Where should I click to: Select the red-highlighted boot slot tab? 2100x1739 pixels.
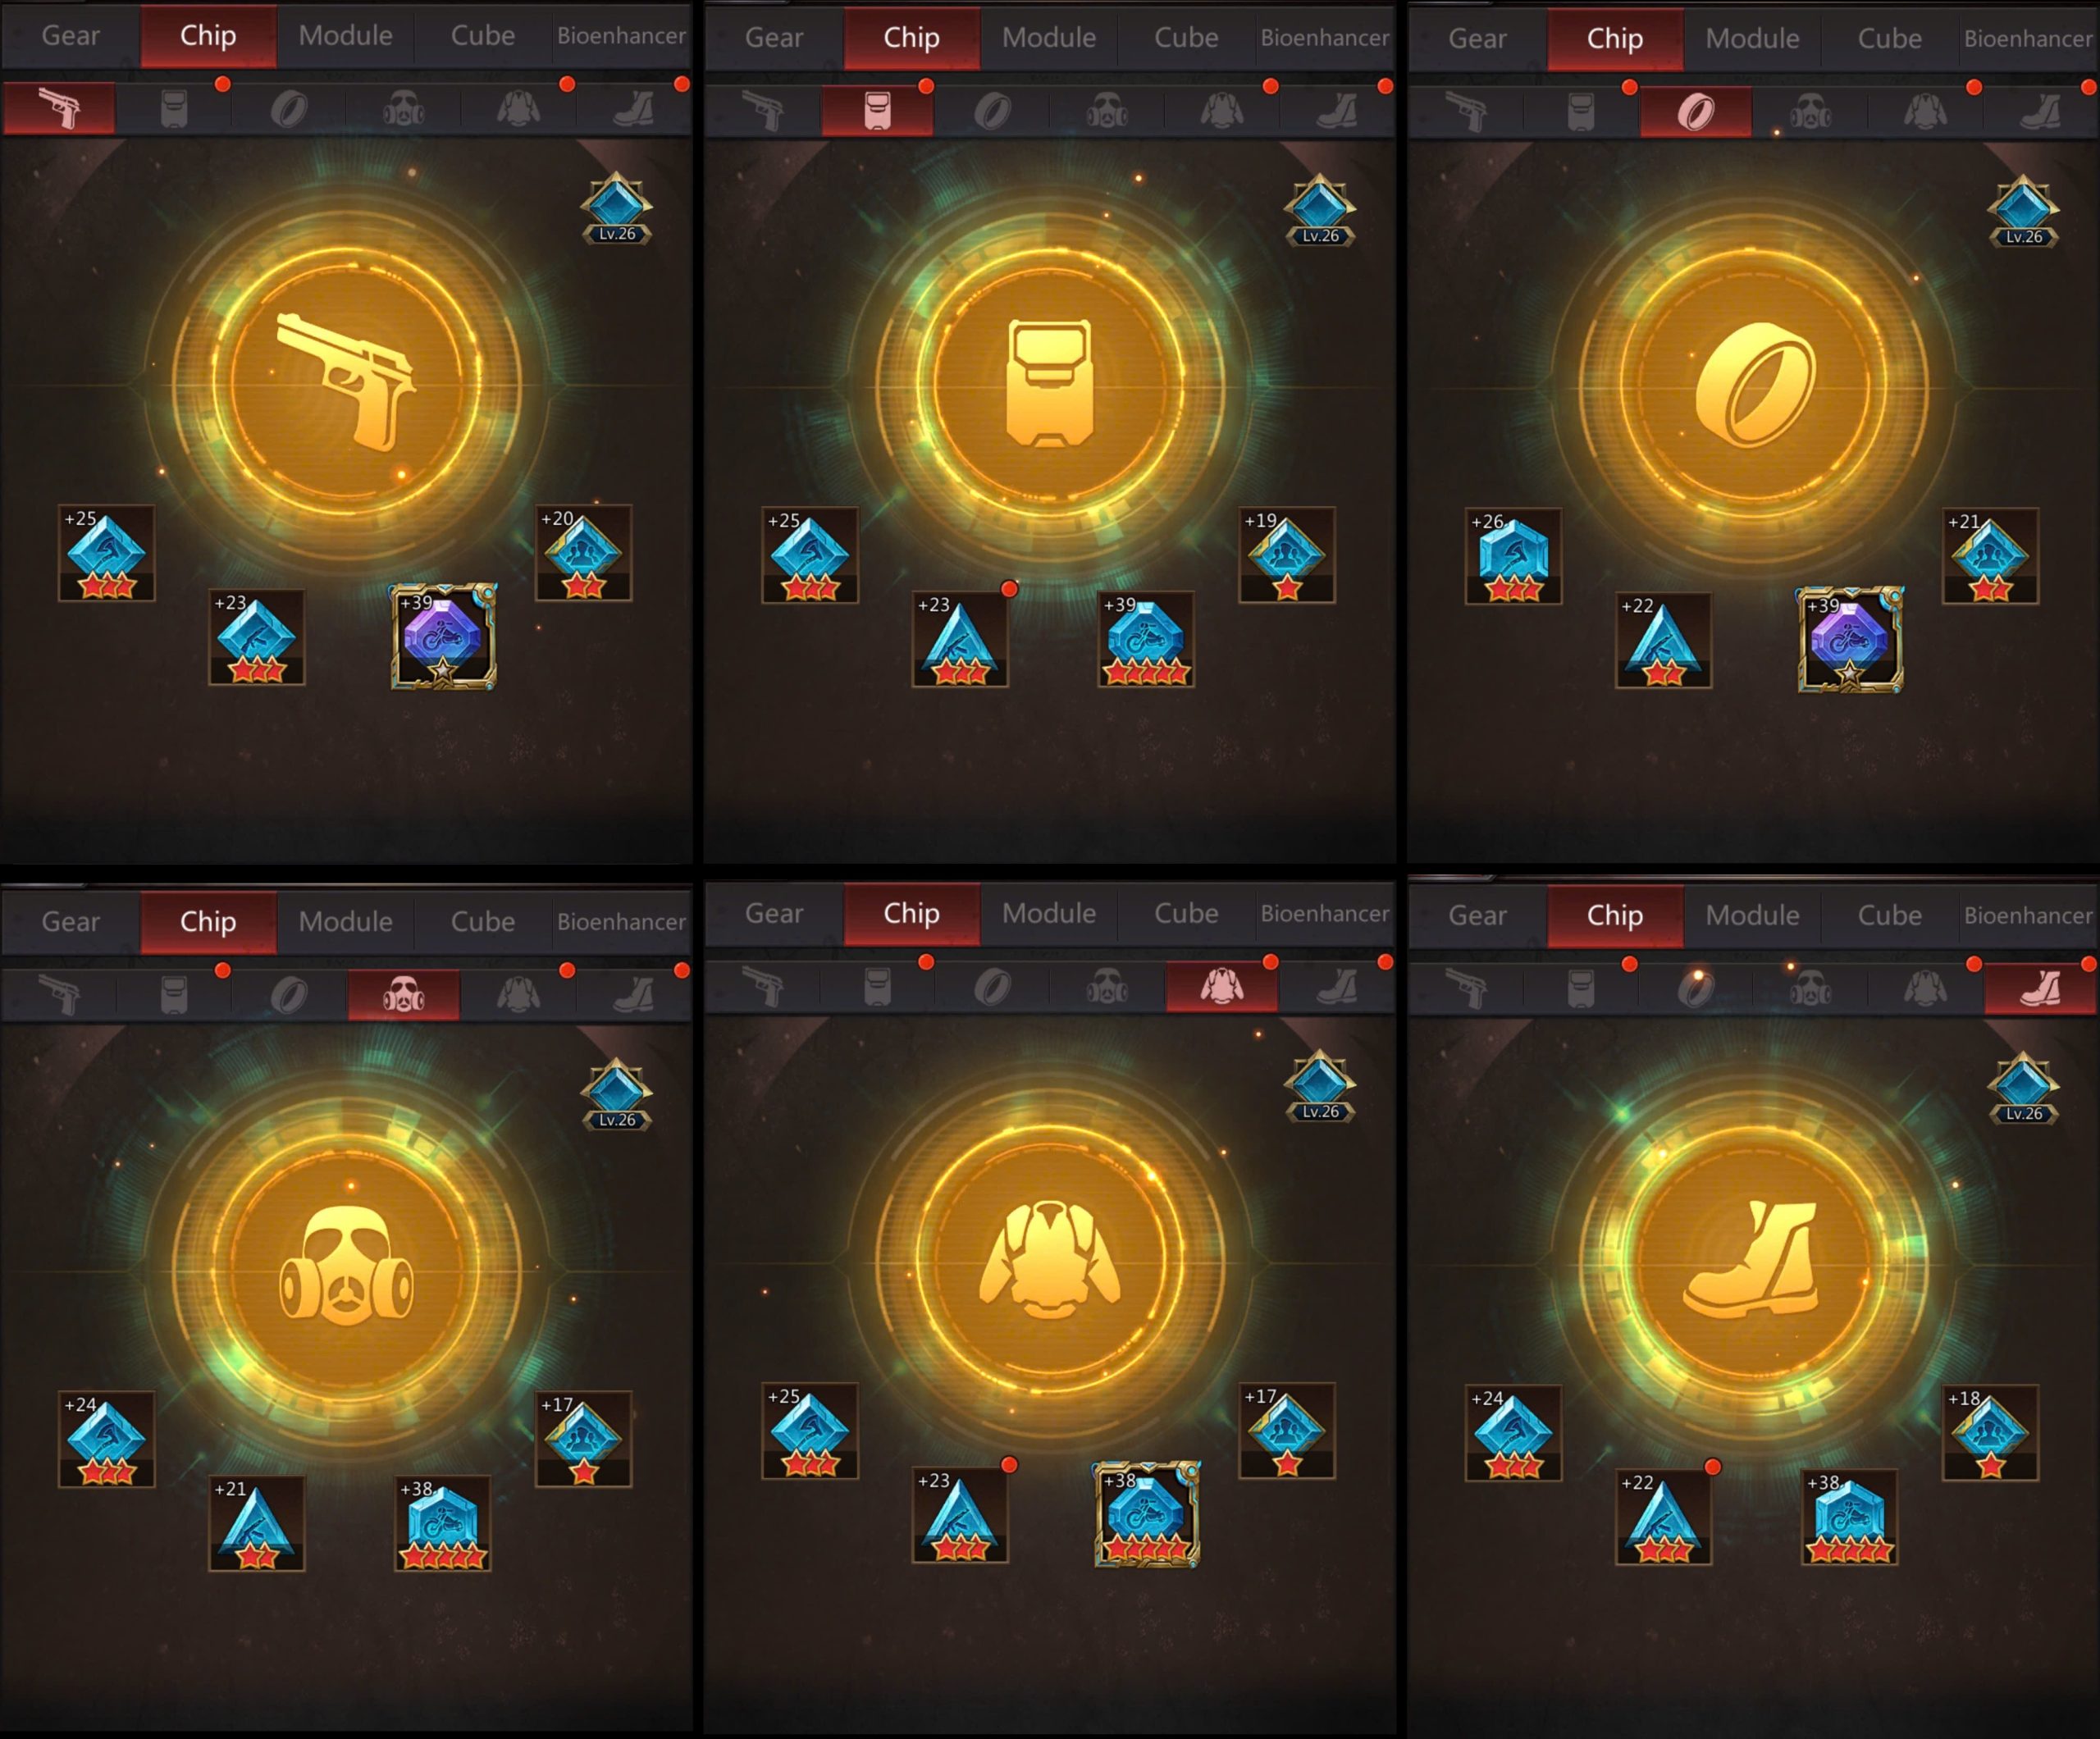pos(2041,988)
